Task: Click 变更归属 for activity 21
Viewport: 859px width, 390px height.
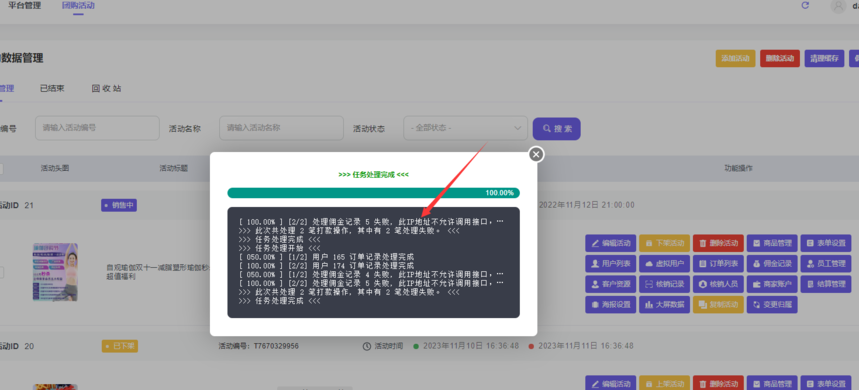Action: point(771,305)
